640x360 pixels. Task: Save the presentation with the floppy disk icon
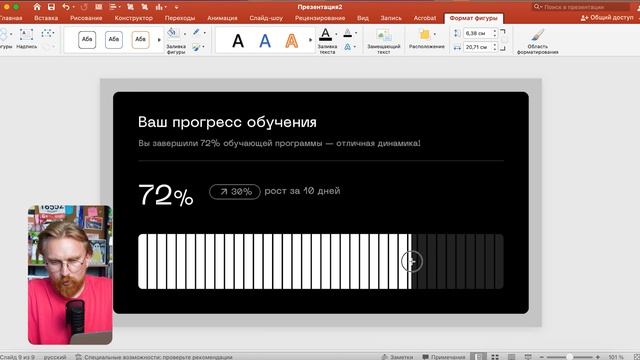point(51,7)
